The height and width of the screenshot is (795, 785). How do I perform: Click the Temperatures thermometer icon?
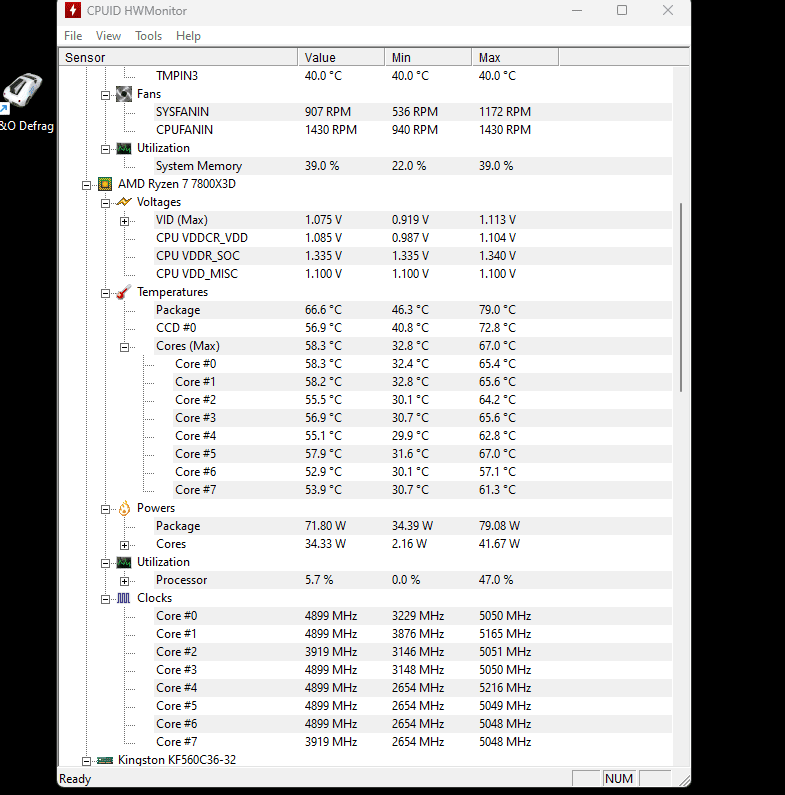[x=124, y=292]
